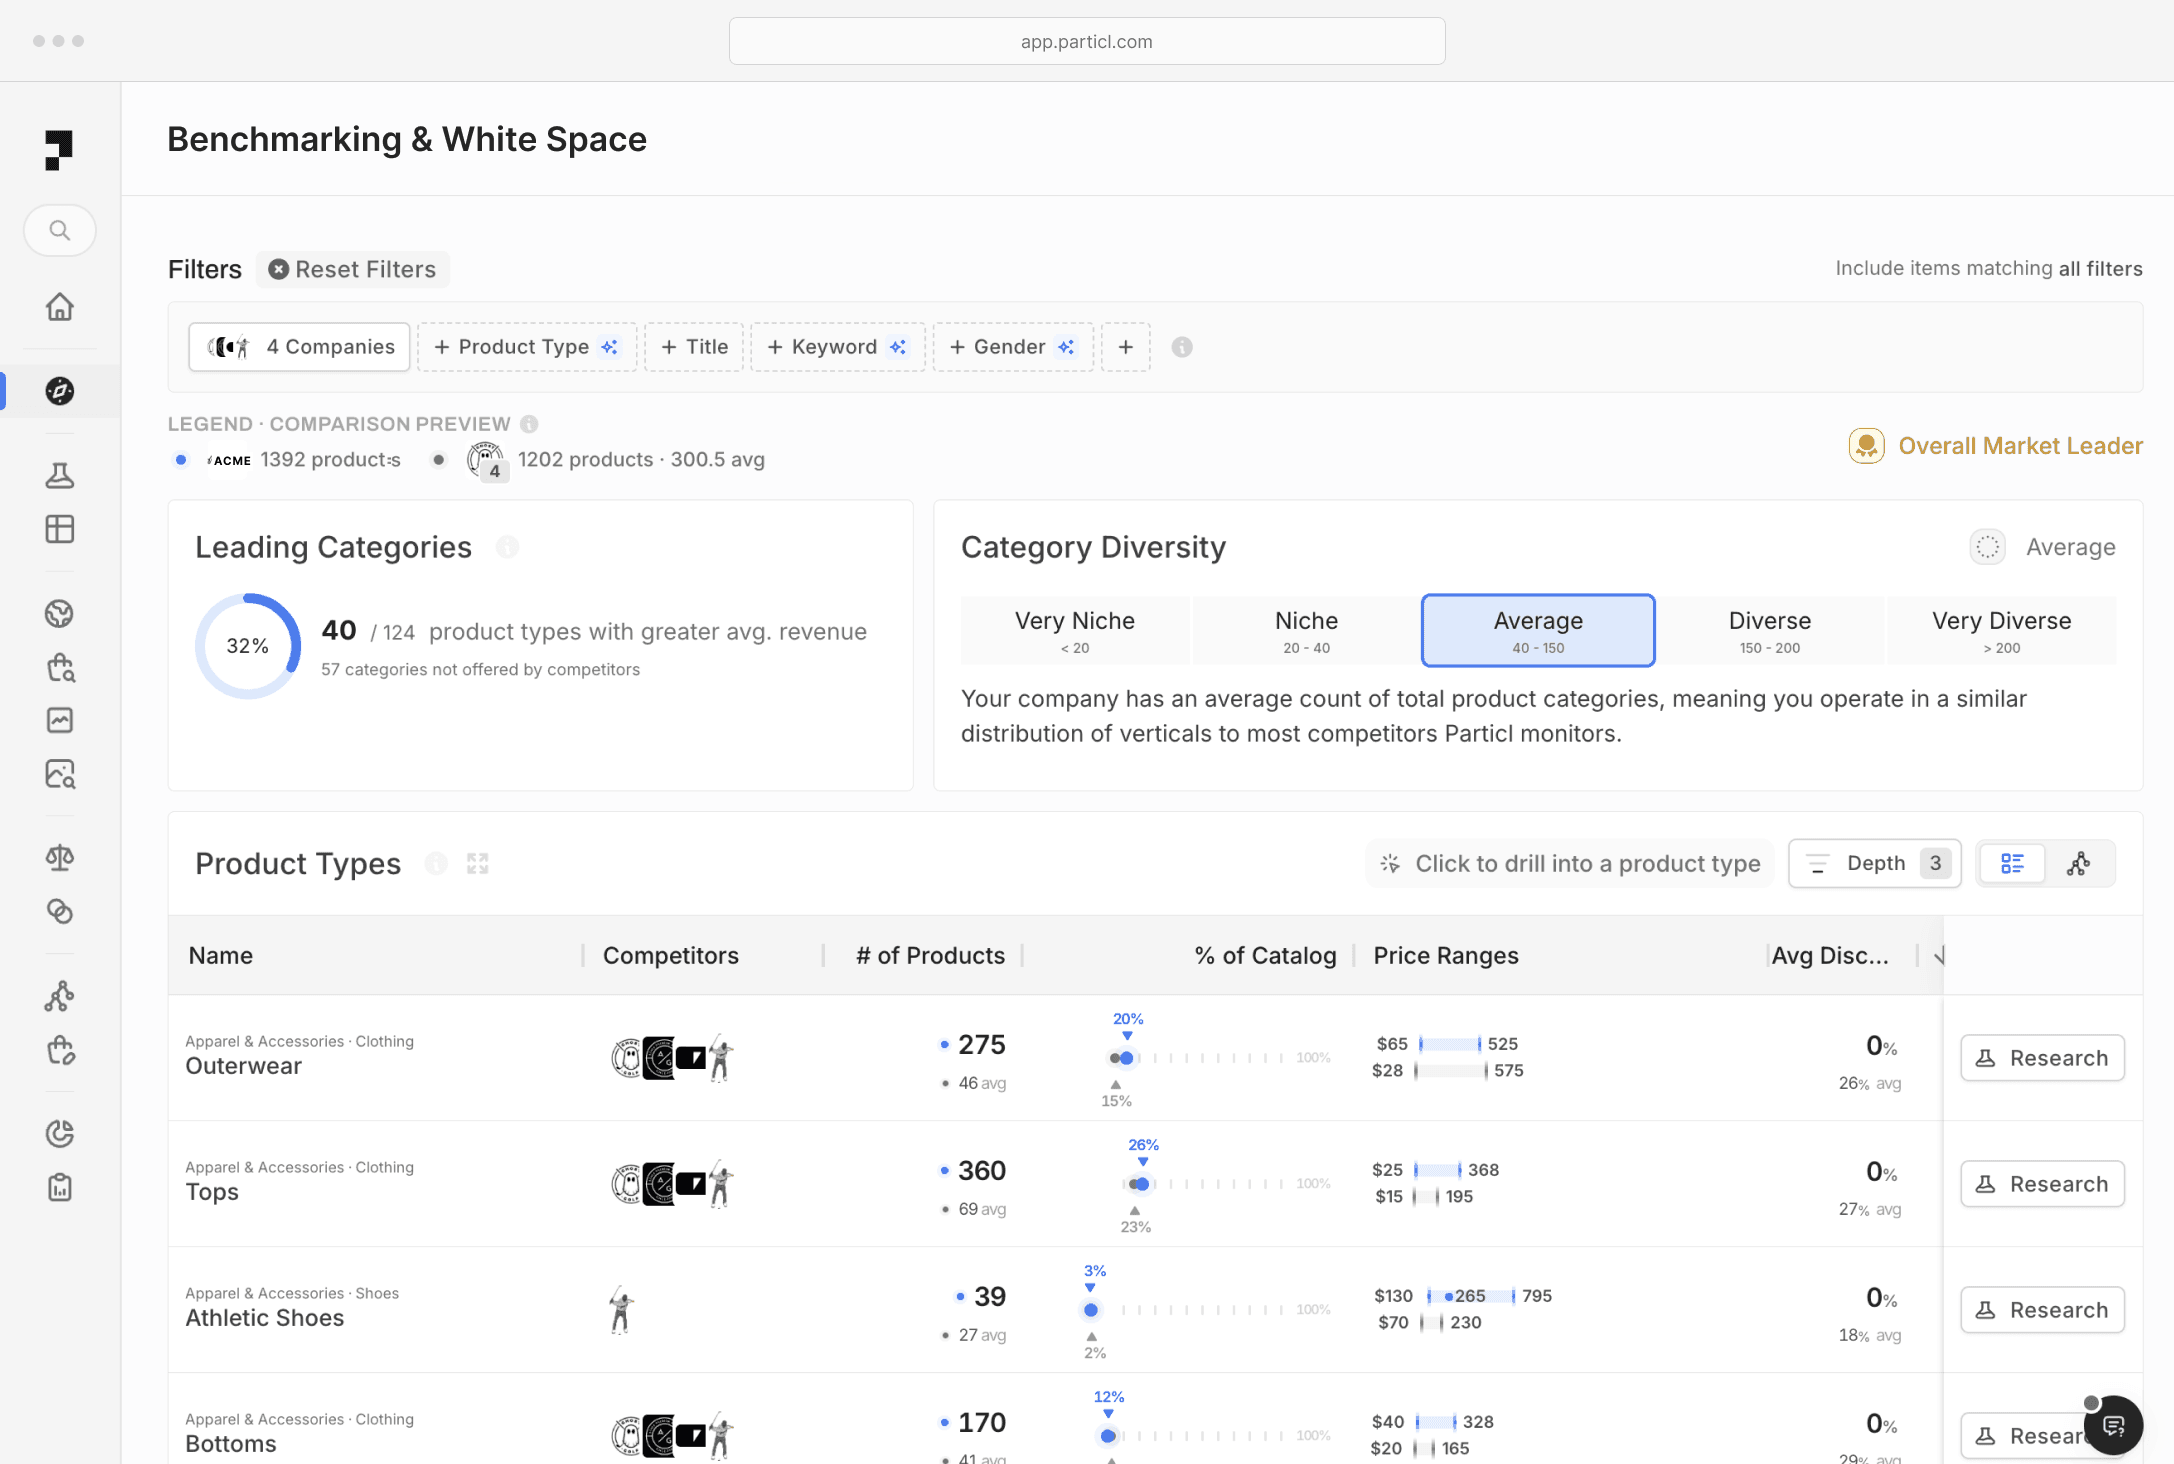
Task: Open the 4 Companies filter dropdown
Action: (x=300, y=347)
